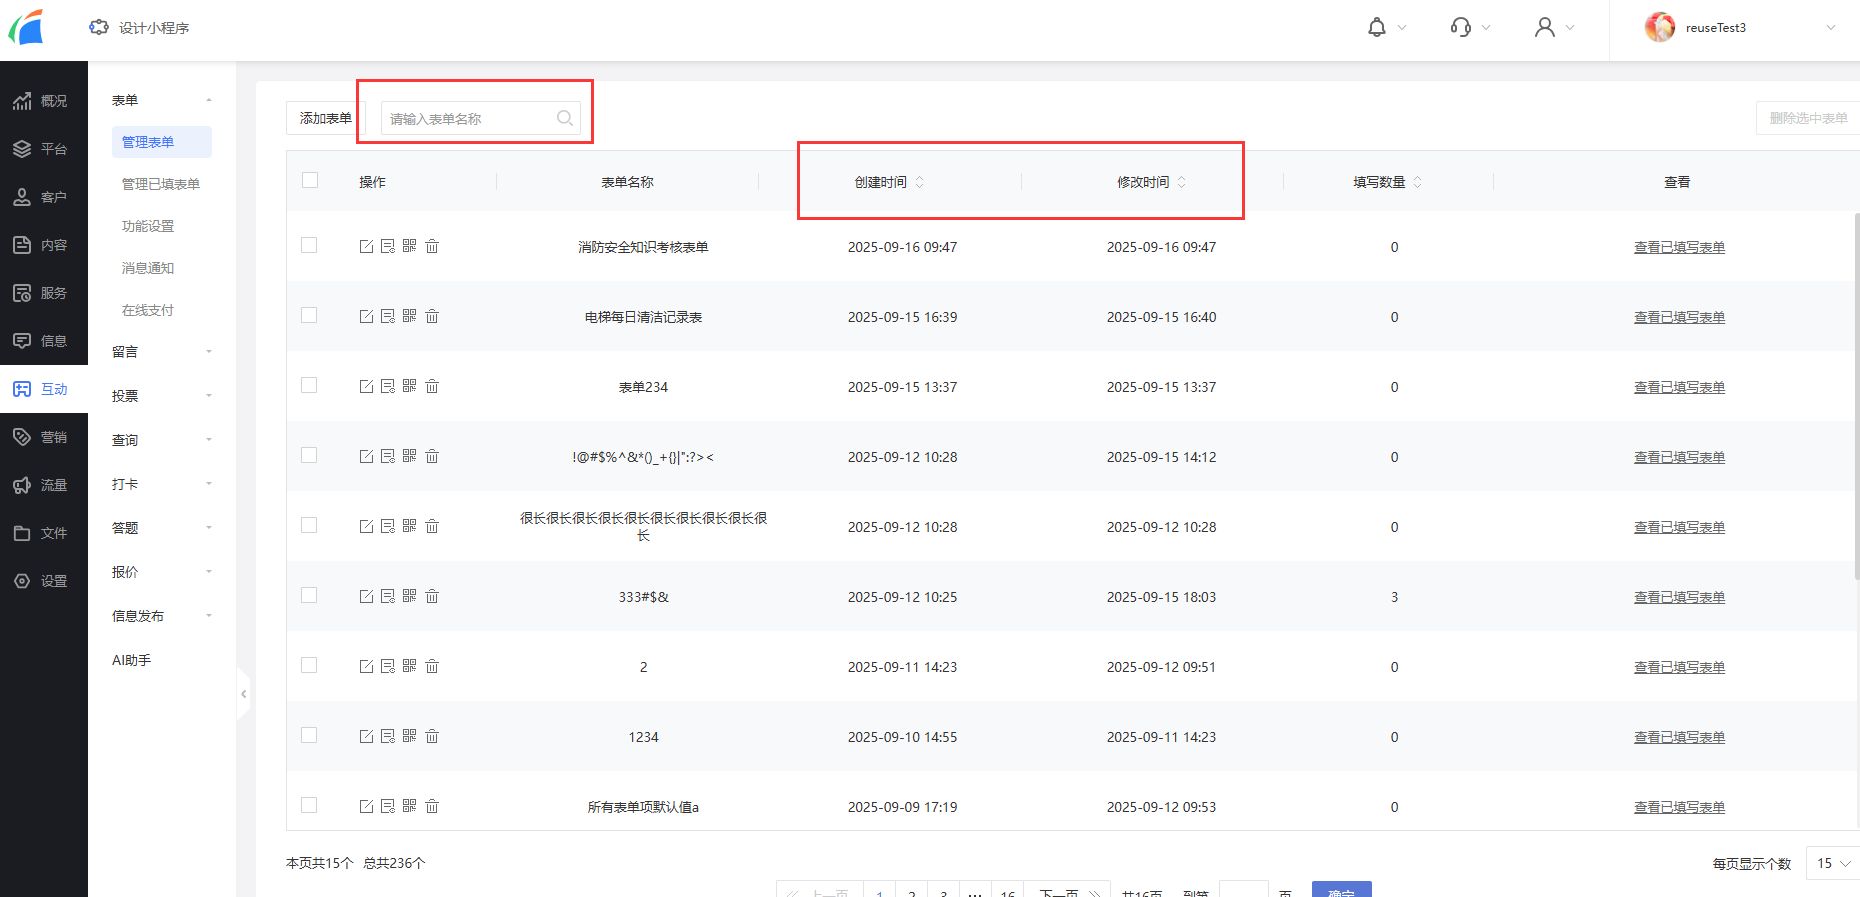Delete the 1234 form

point(432,736)
